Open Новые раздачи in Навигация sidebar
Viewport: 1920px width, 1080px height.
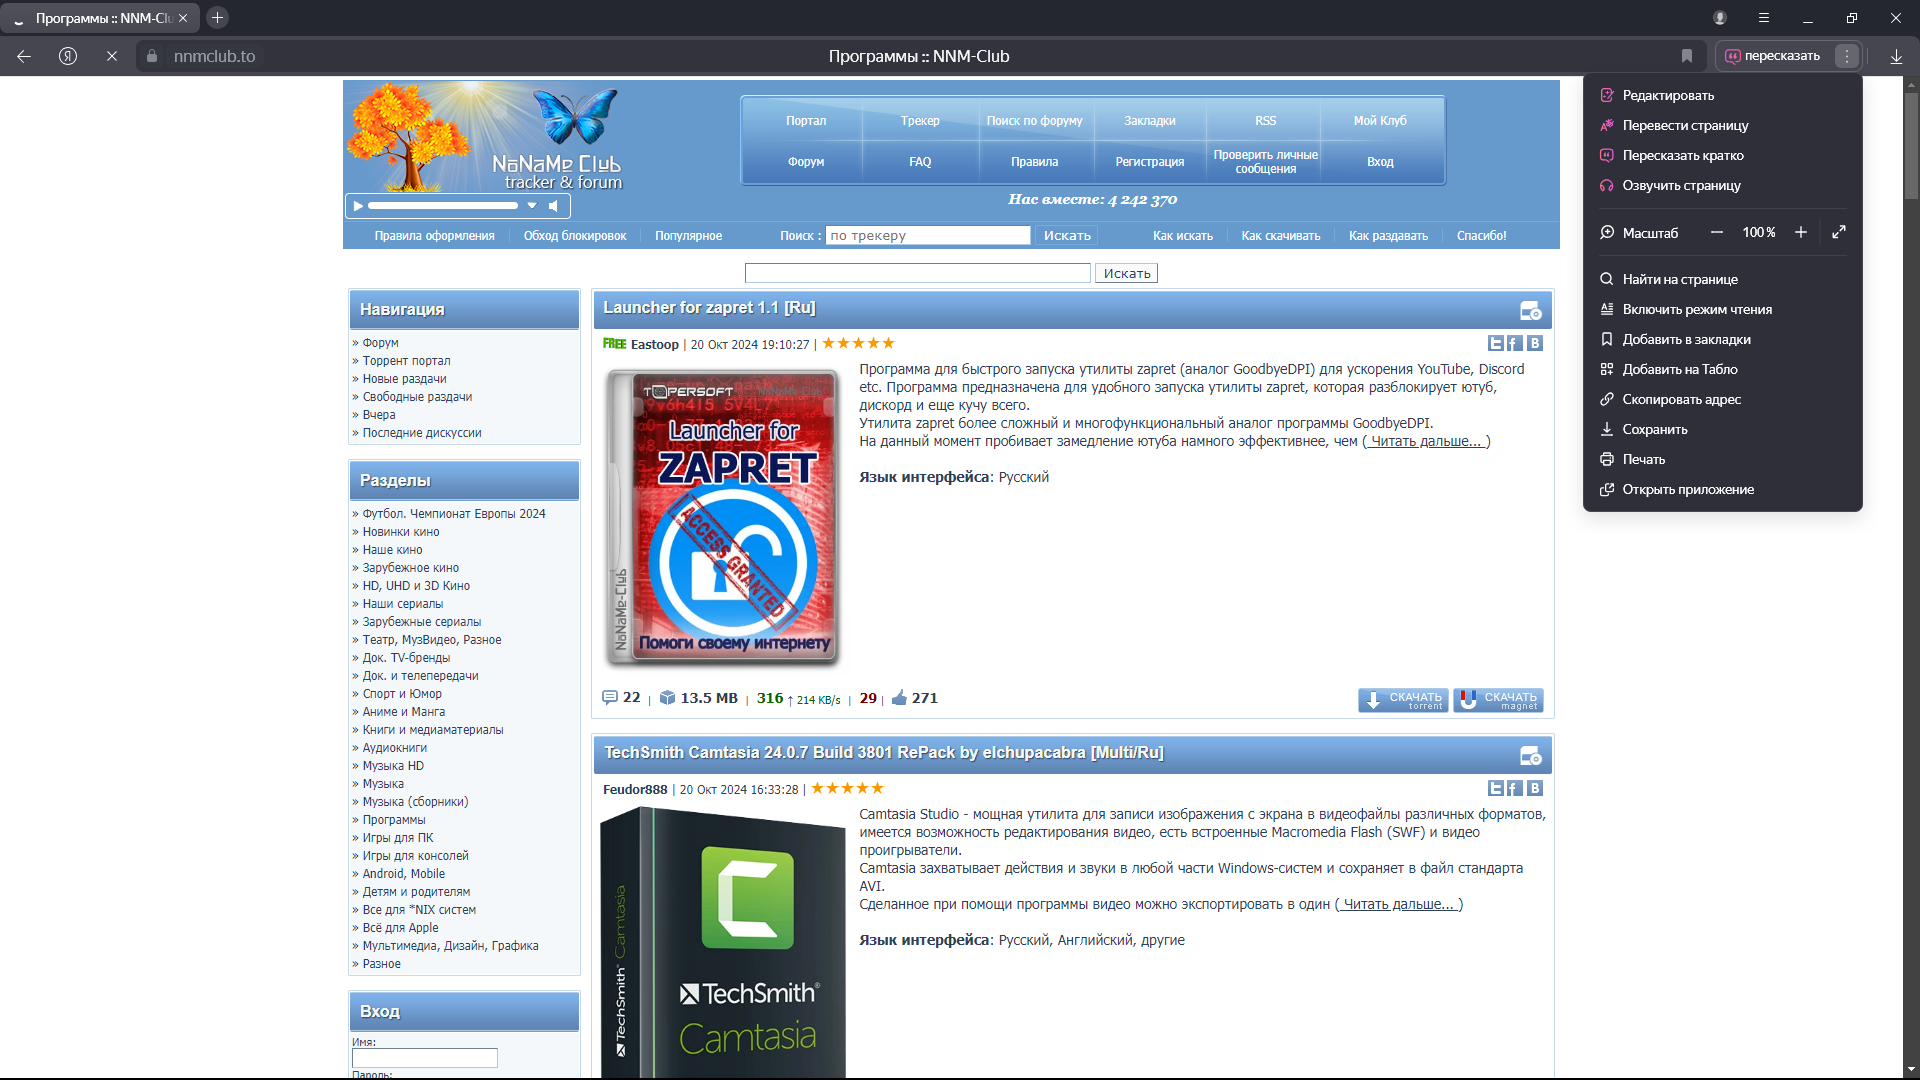pos(404,379)
